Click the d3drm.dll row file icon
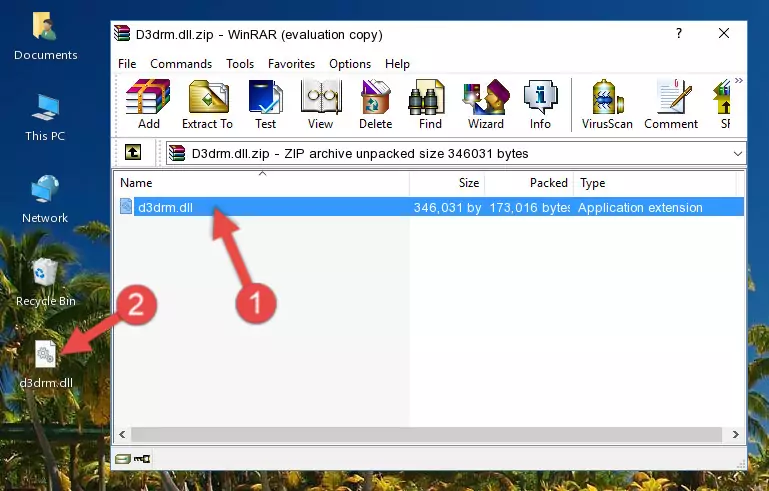The image size is (769, 491). pos(126,207)
